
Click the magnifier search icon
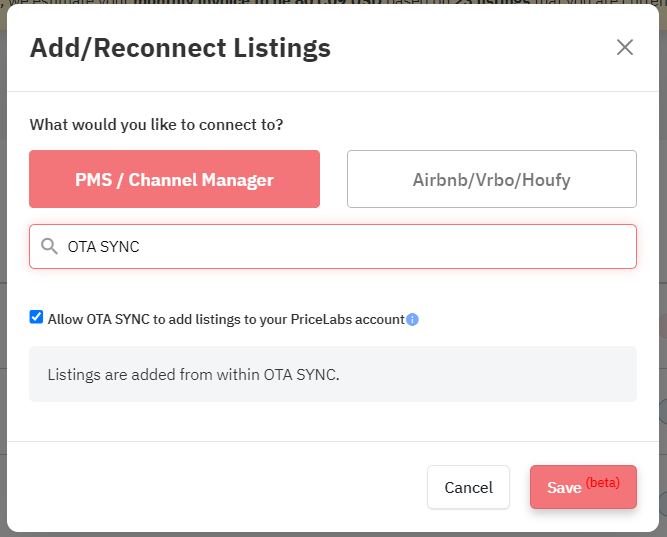pyautogui.click(x=49, y=246)
